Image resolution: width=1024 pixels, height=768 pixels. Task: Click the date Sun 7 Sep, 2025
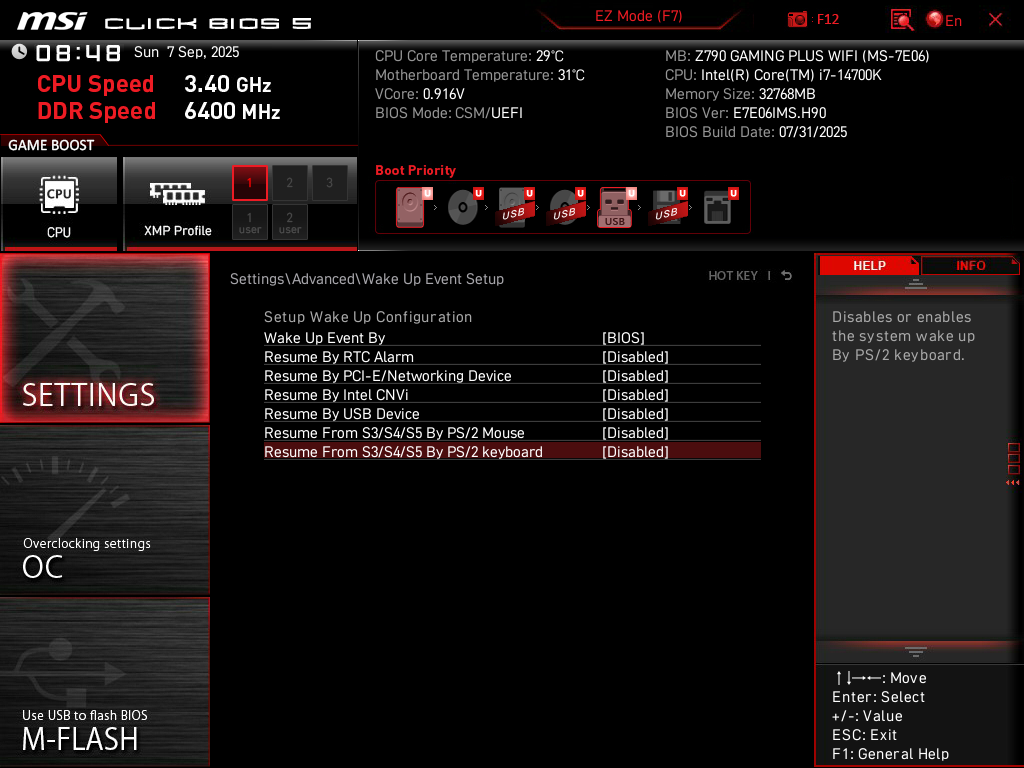(x=187, y=52)
